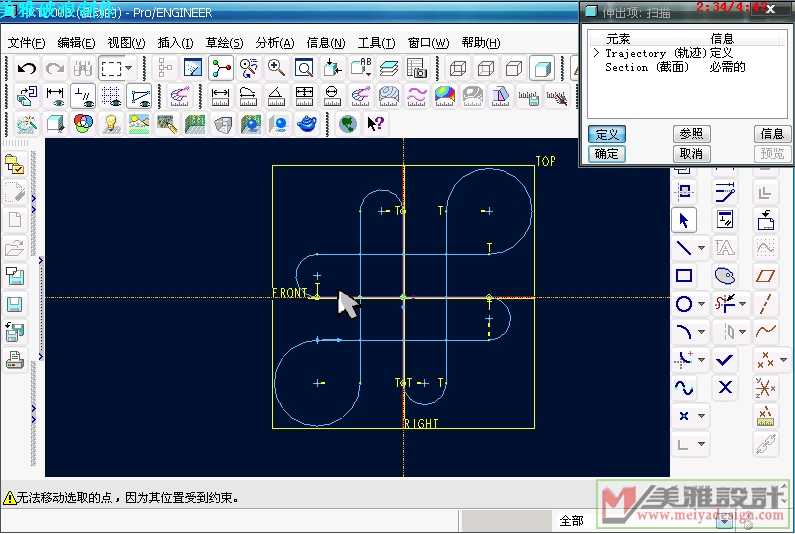
Task: Click the Print icon in left toolbar
Action: (x=15, y=361)
